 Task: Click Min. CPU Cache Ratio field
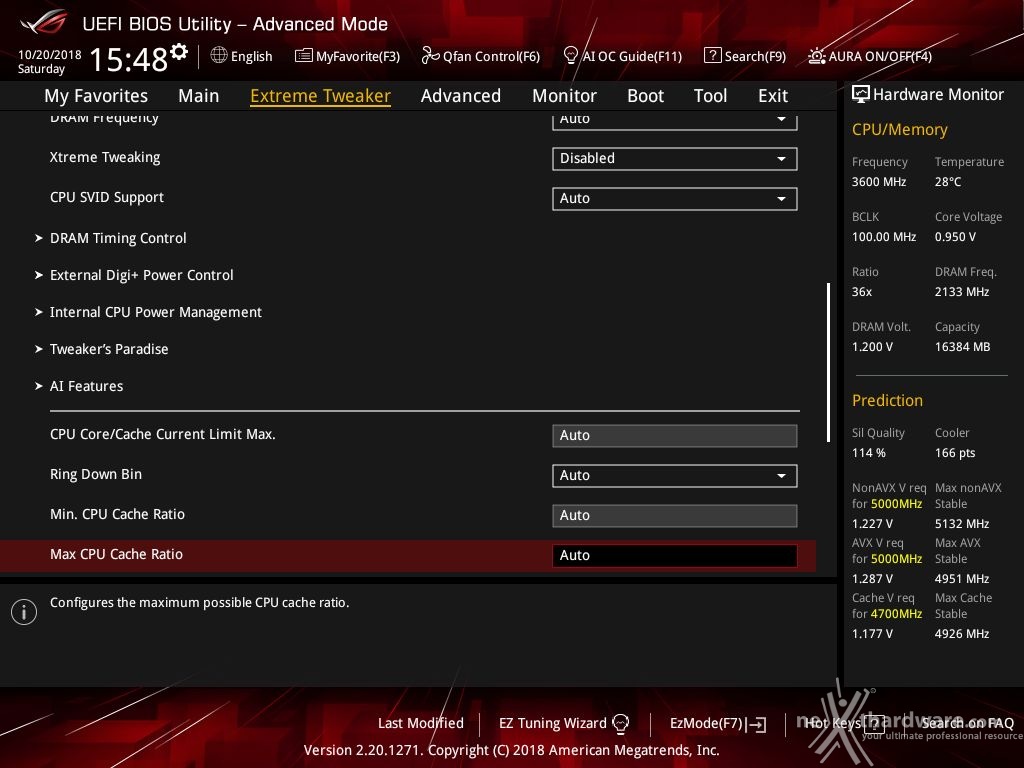click(675, 515)
